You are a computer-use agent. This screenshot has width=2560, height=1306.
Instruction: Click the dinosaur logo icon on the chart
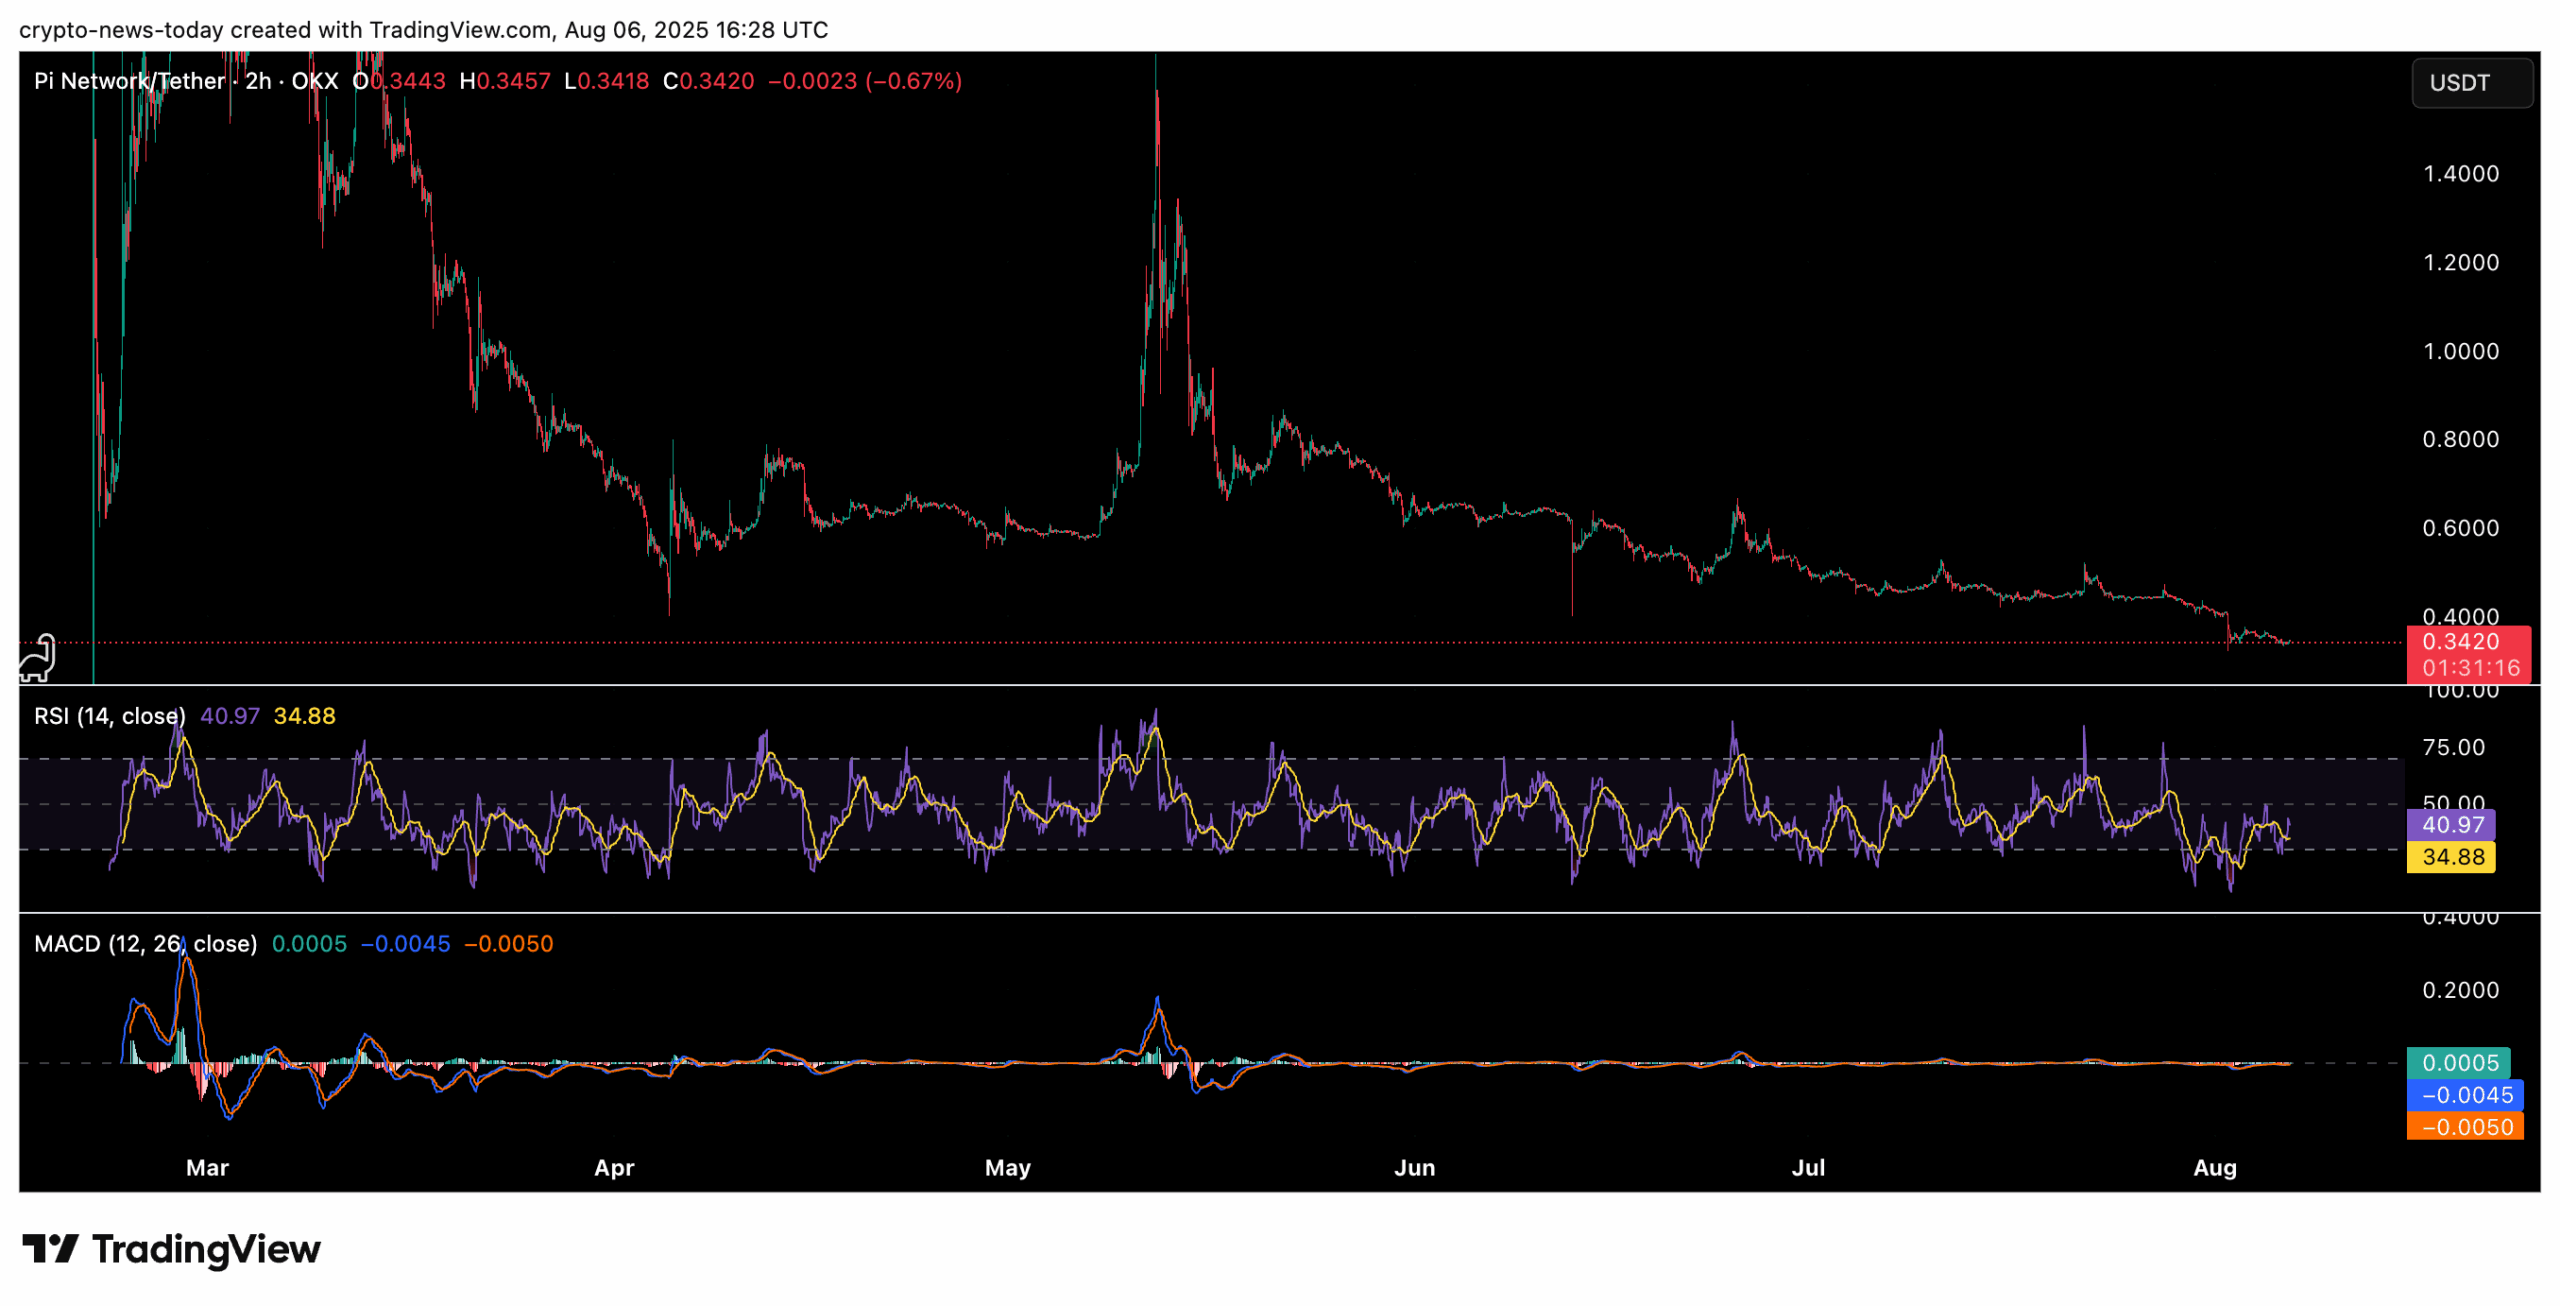pos(38,657)
